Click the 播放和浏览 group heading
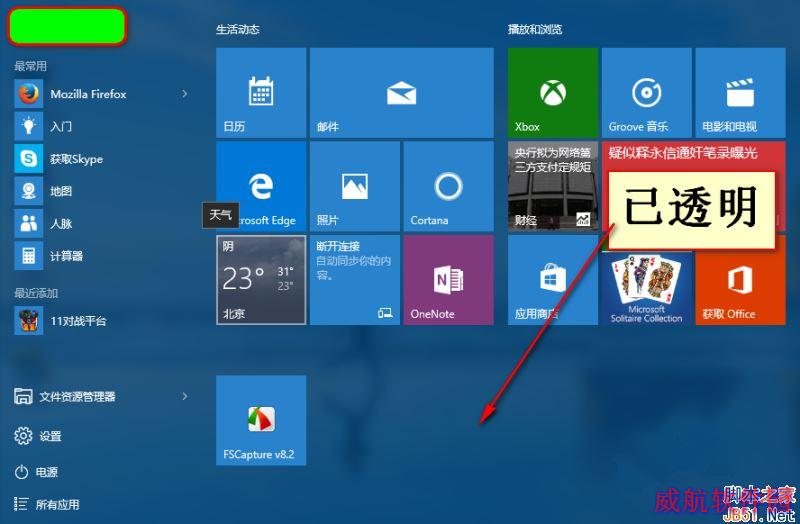Screen dimensions: 800x524 point(535,30)
